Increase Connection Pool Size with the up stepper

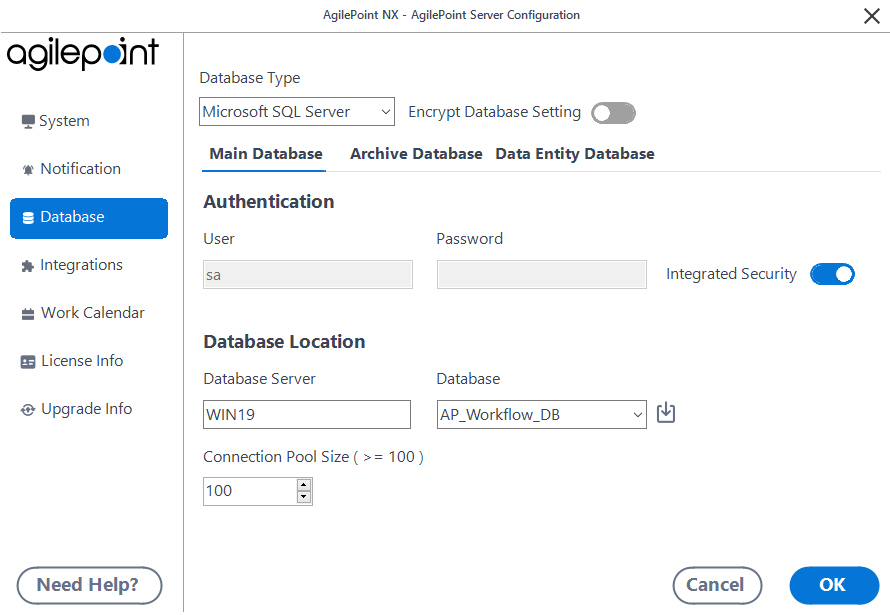pyautogui.click(x=303, y=485)
